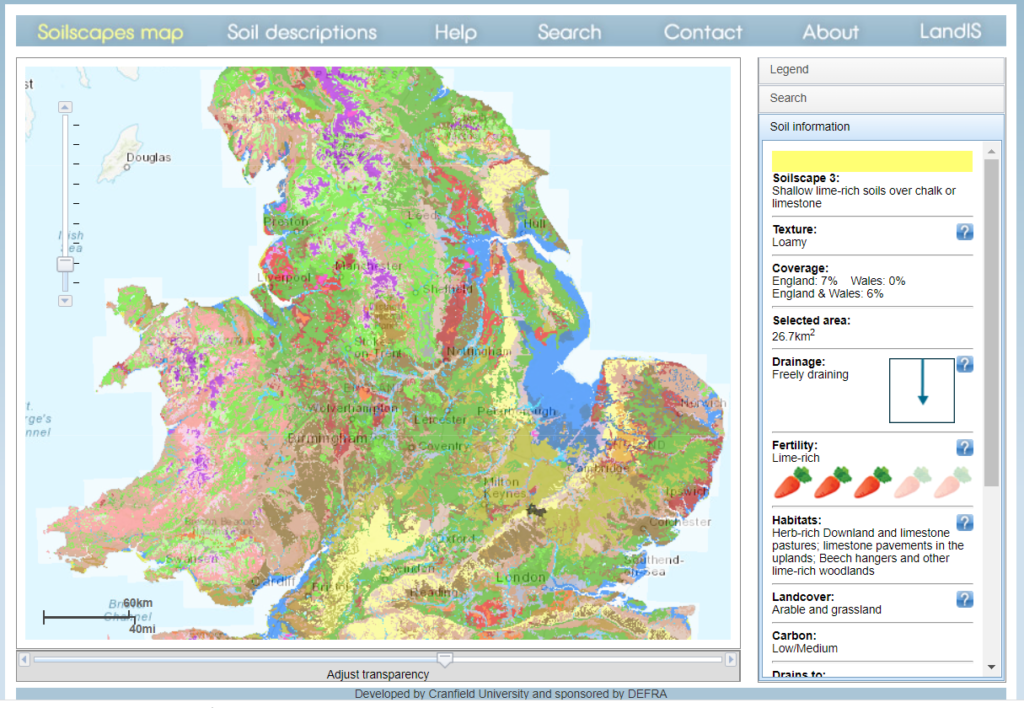Open help for Texture

pos(965,232)
